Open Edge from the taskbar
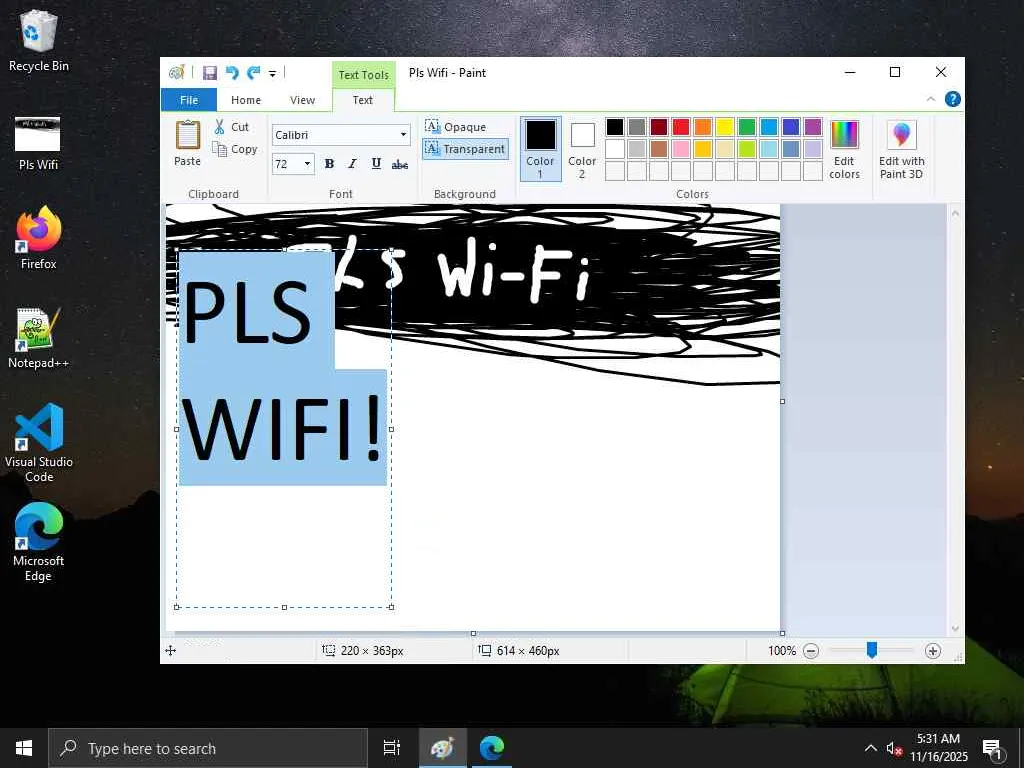Screen dimensions: 1024x768 492,748
